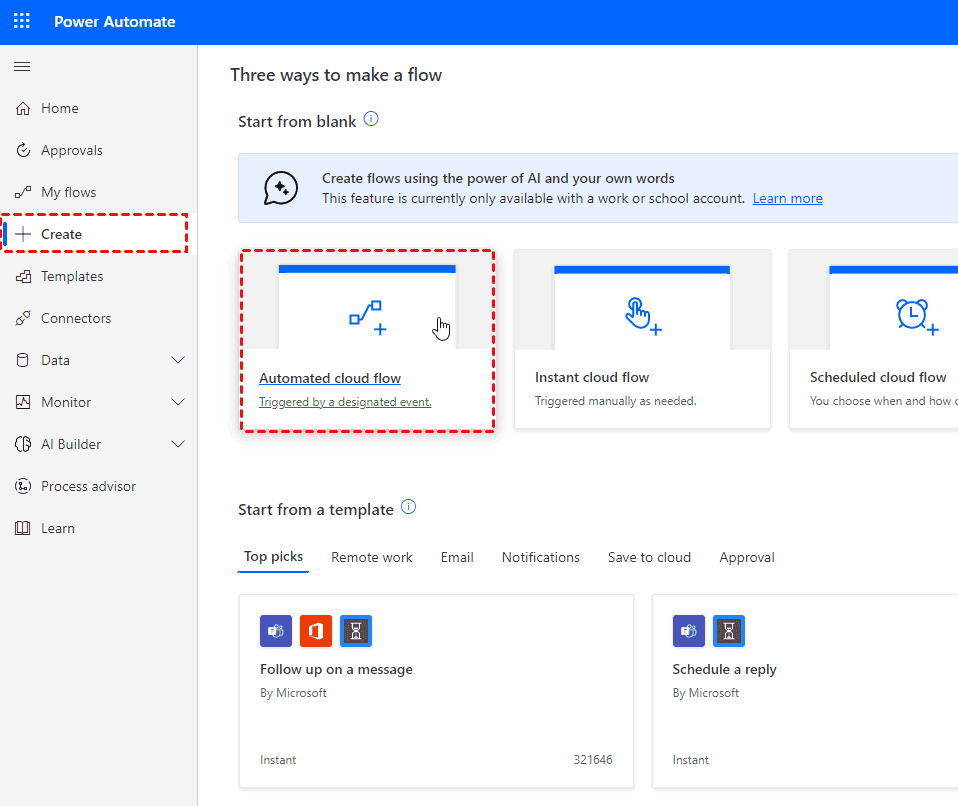Click the Process advisor icon
This screenshot has width=958, height=806.
click(22, 486)
